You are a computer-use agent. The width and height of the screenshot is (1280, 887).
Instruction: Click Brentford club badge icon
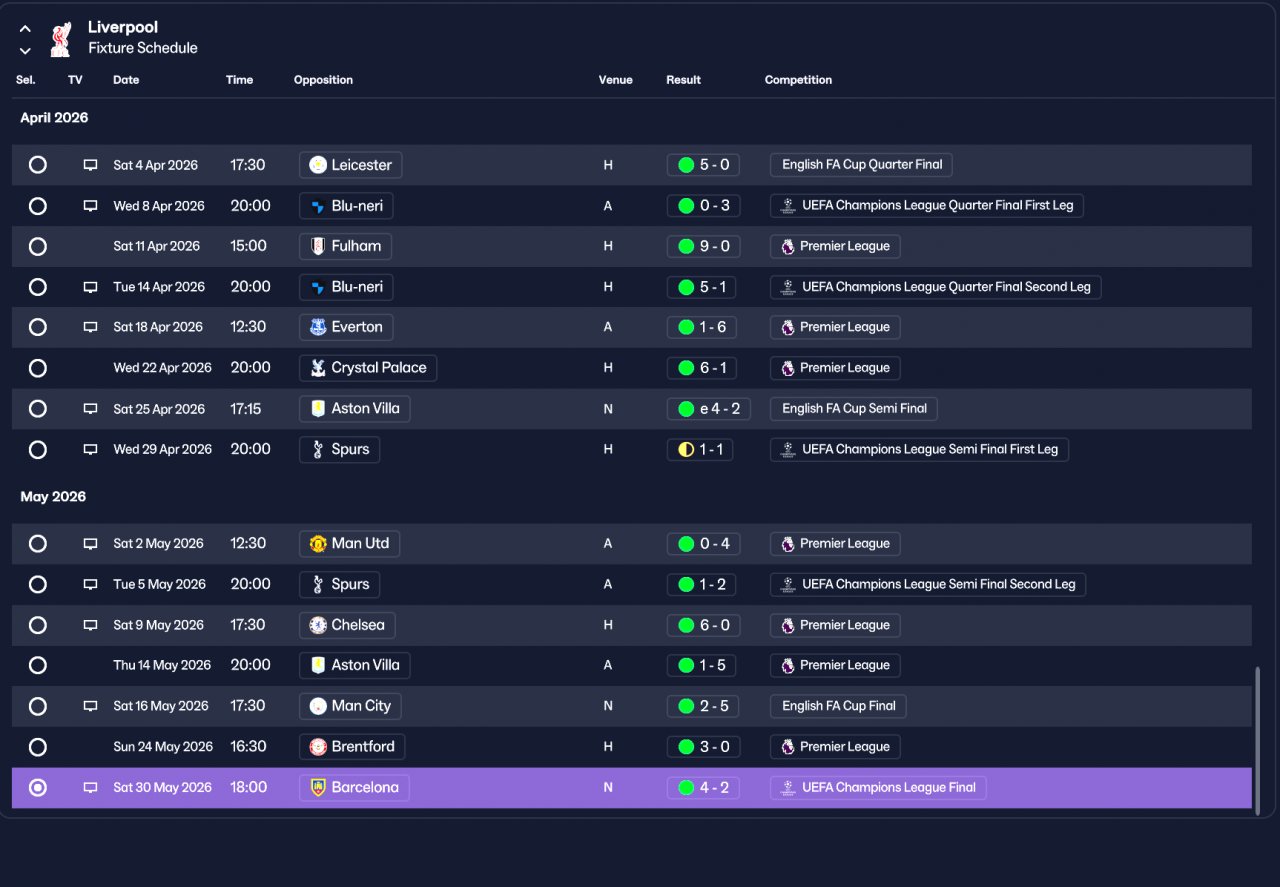coord(318,747)
